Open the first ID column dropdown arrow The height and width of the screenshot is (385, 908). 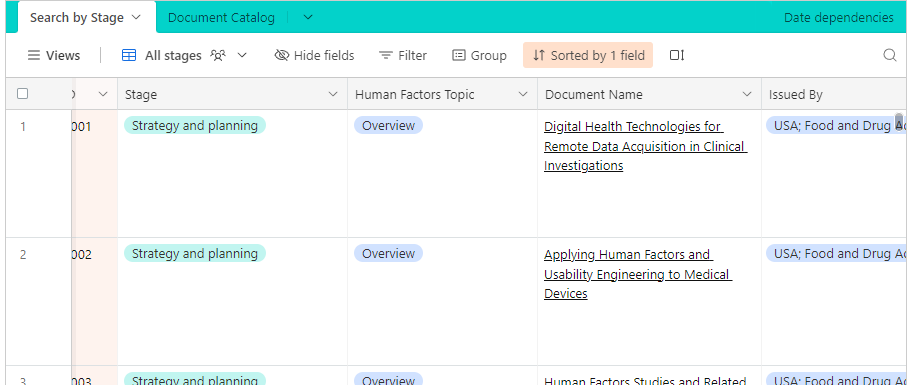103,94
